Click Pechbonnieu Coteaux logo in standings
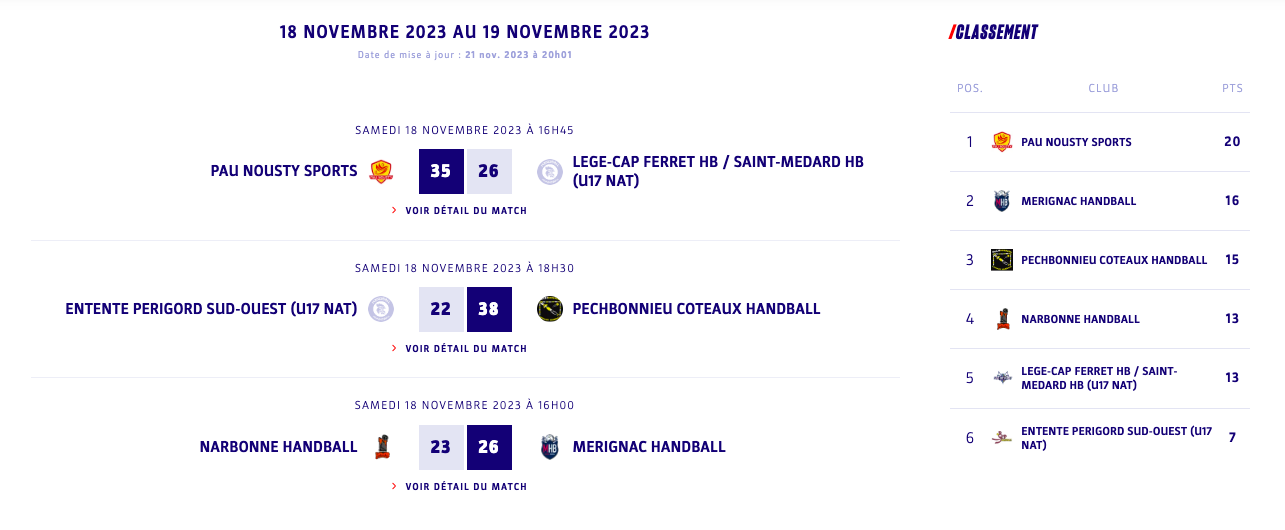 tap(1002, 260)
